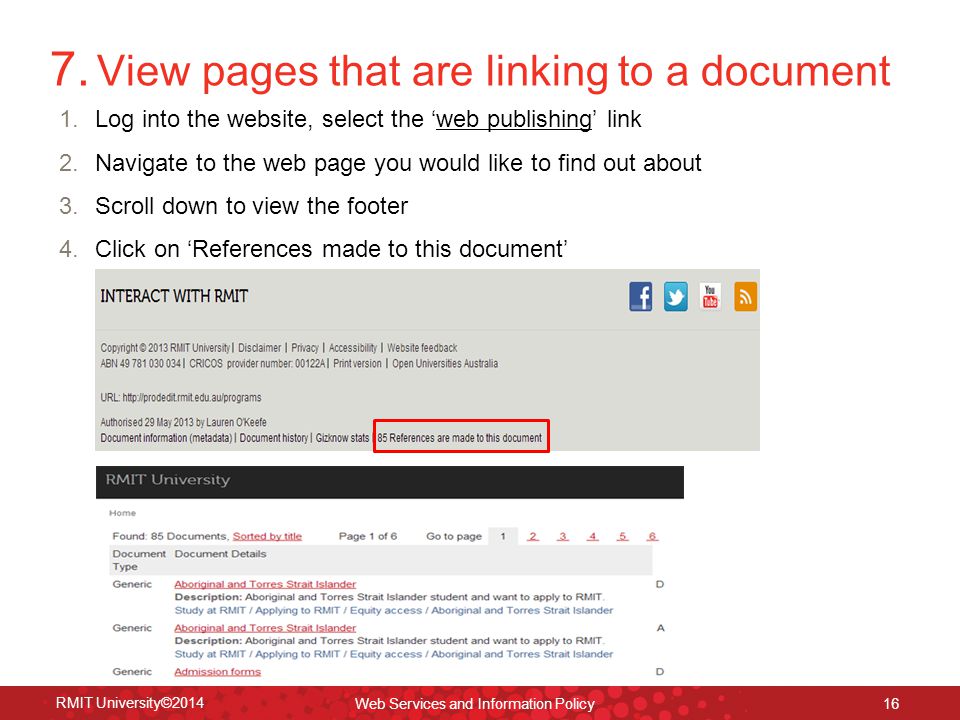Open the Print version link
960x720 pixels.
tap(357, 363)
